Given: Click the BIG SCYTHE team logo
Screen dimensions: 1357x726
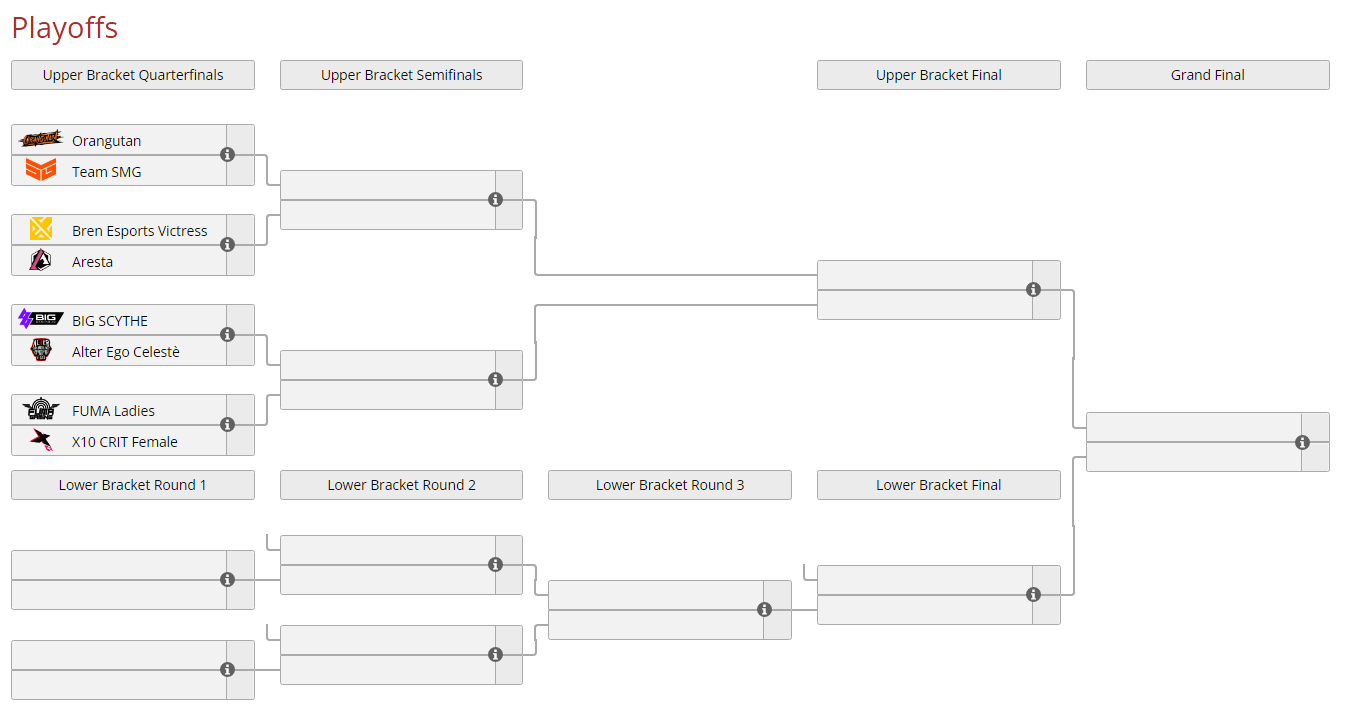Looking at the screenshot, I should coord(40,319).
